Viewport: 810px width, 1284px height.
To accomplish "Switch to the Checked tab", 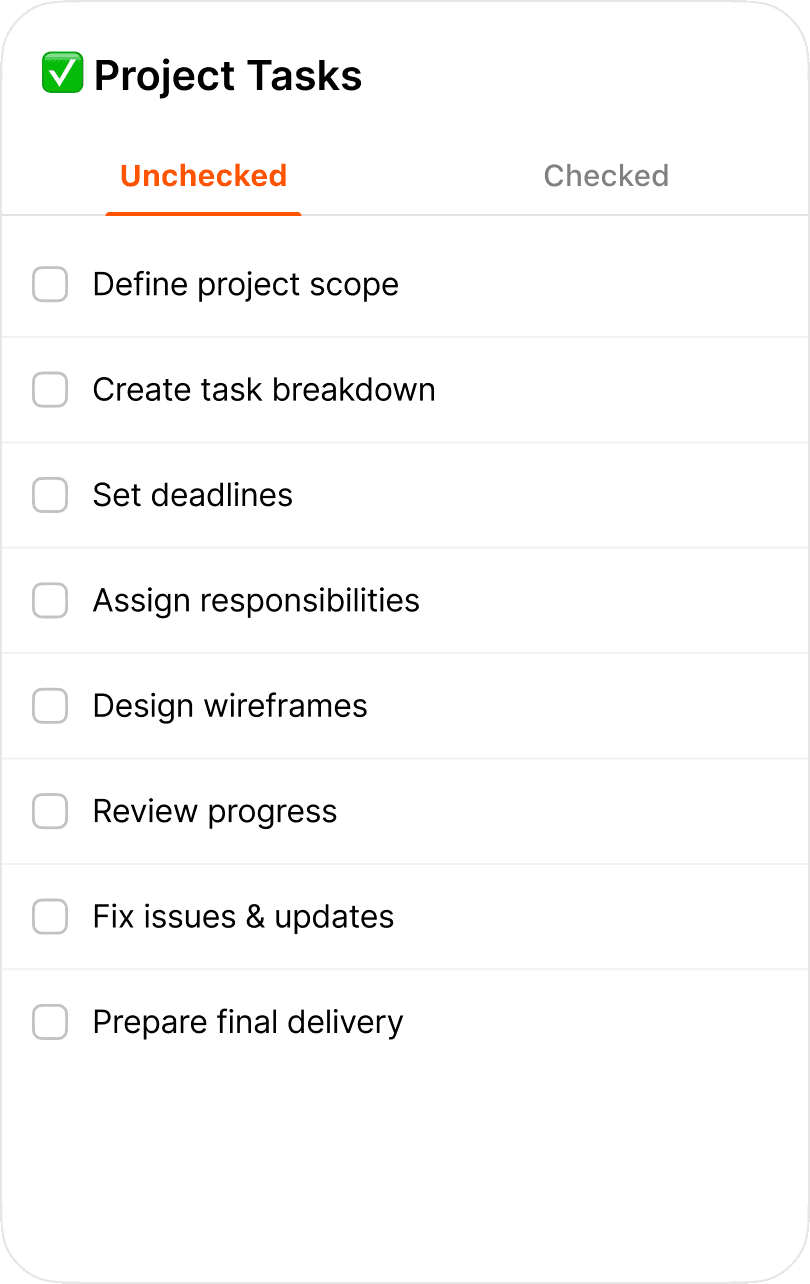I will pyautogui.click(x=606, y=176).
